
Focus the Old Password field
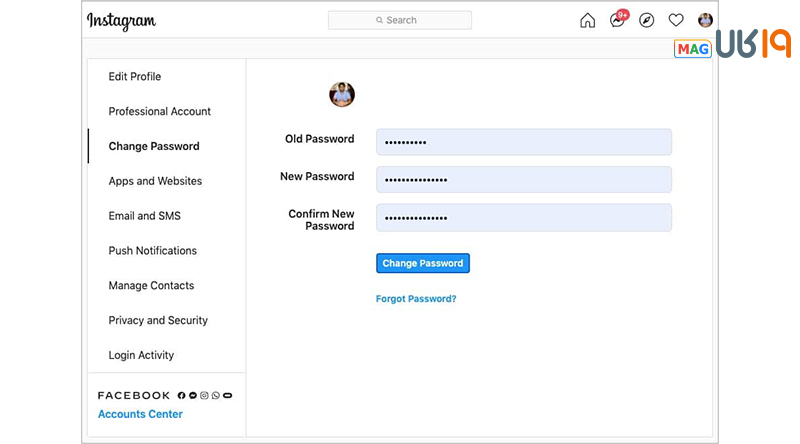click(524, 142)
